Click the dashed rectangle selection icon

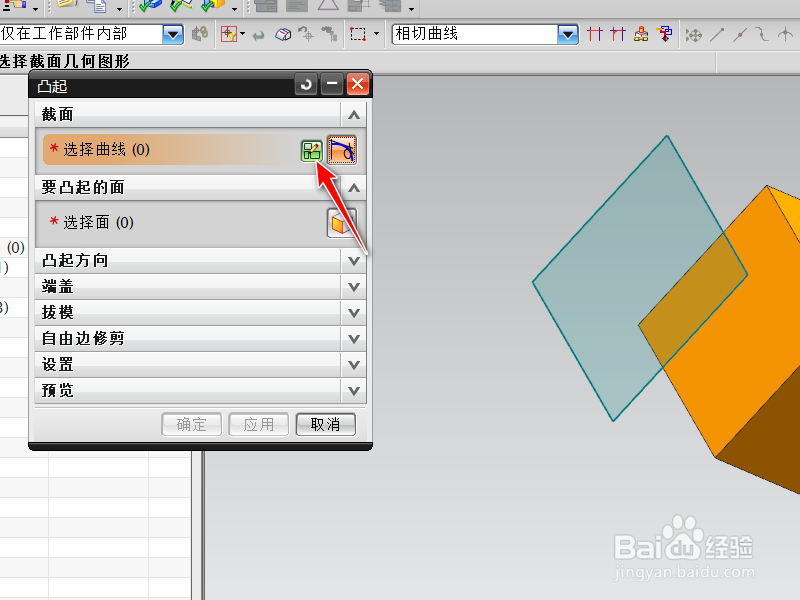tap(358, 34)
